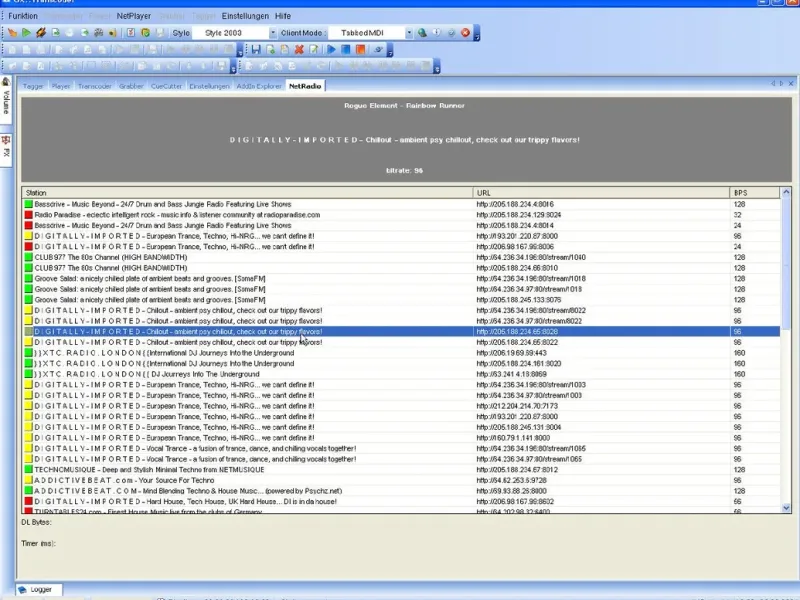
Task: Open the Volume side panel
Action: pos(6,99)
